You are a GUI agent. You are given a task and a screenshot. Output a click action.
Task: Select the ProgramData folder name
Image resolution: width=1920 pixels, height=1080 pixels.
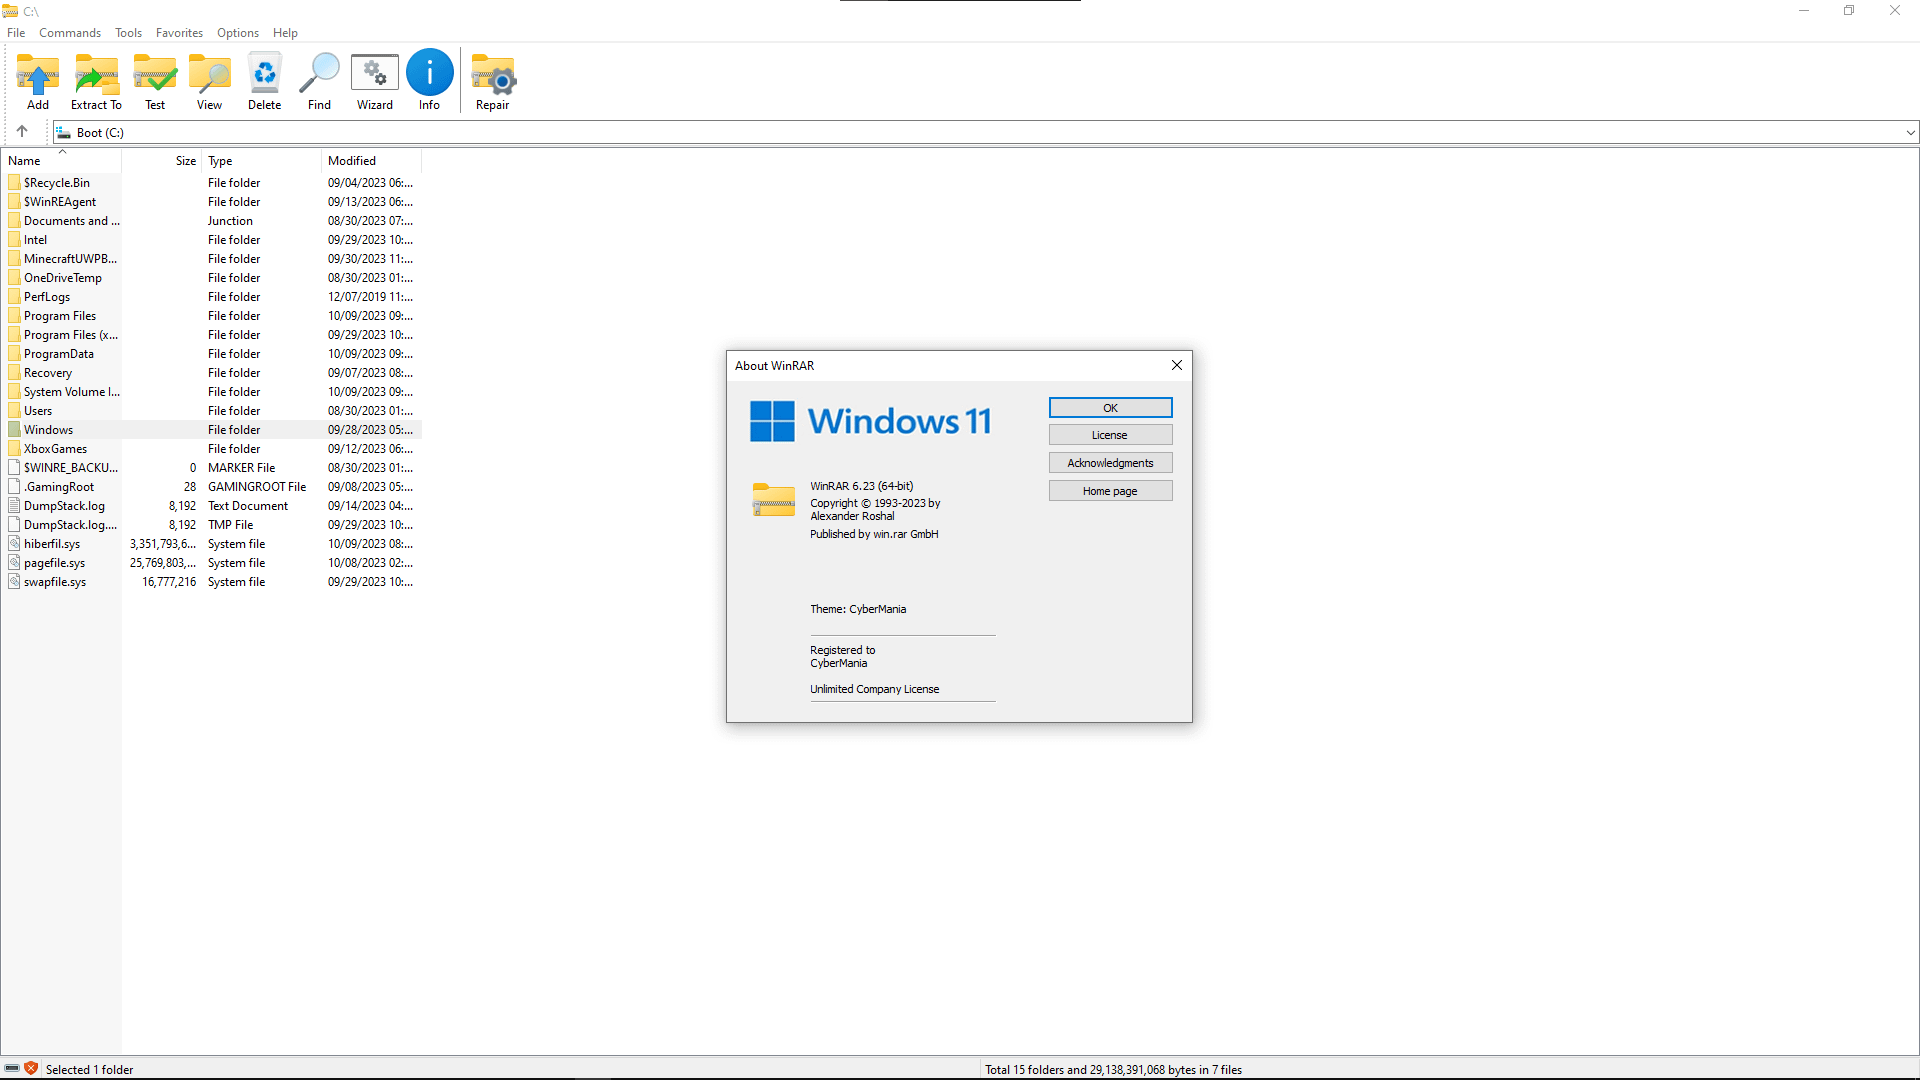point(59,353)
